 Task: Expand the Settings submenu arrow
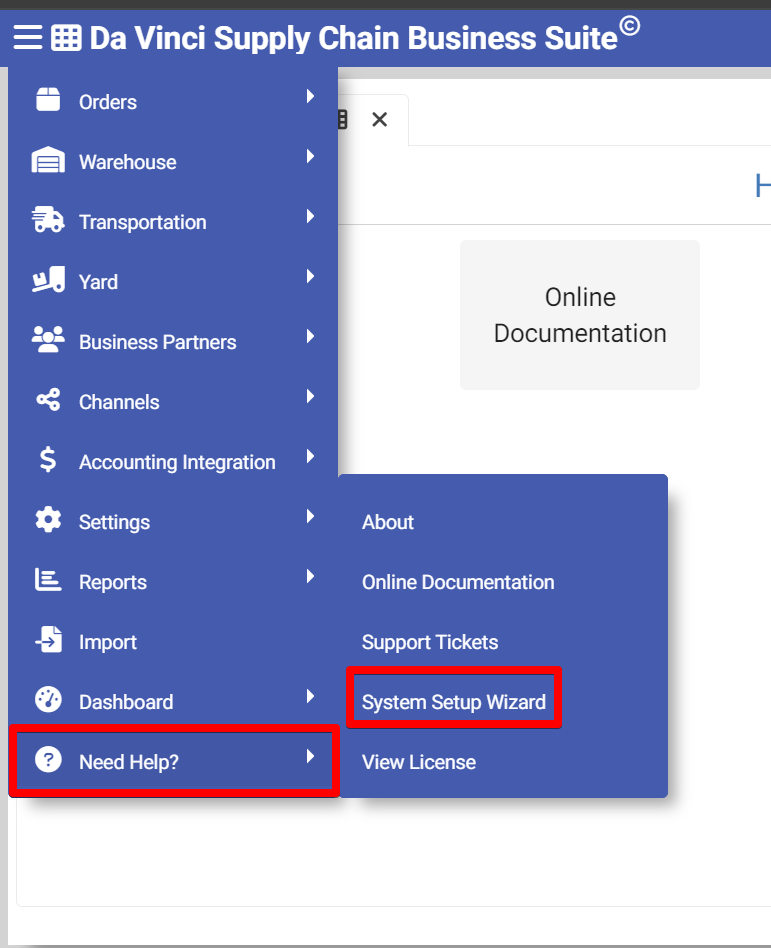point(310,516)
